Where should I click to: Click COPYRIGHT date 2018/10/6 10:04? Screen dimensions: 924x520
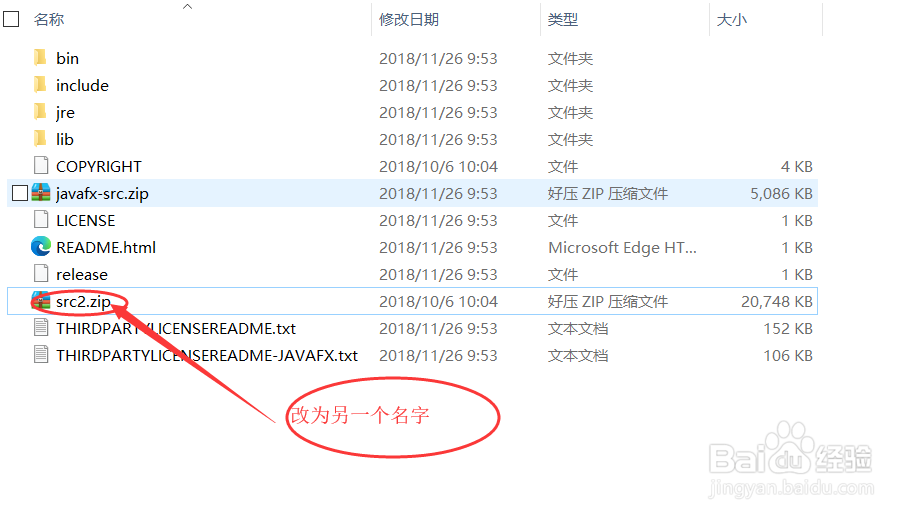(438, 166)
